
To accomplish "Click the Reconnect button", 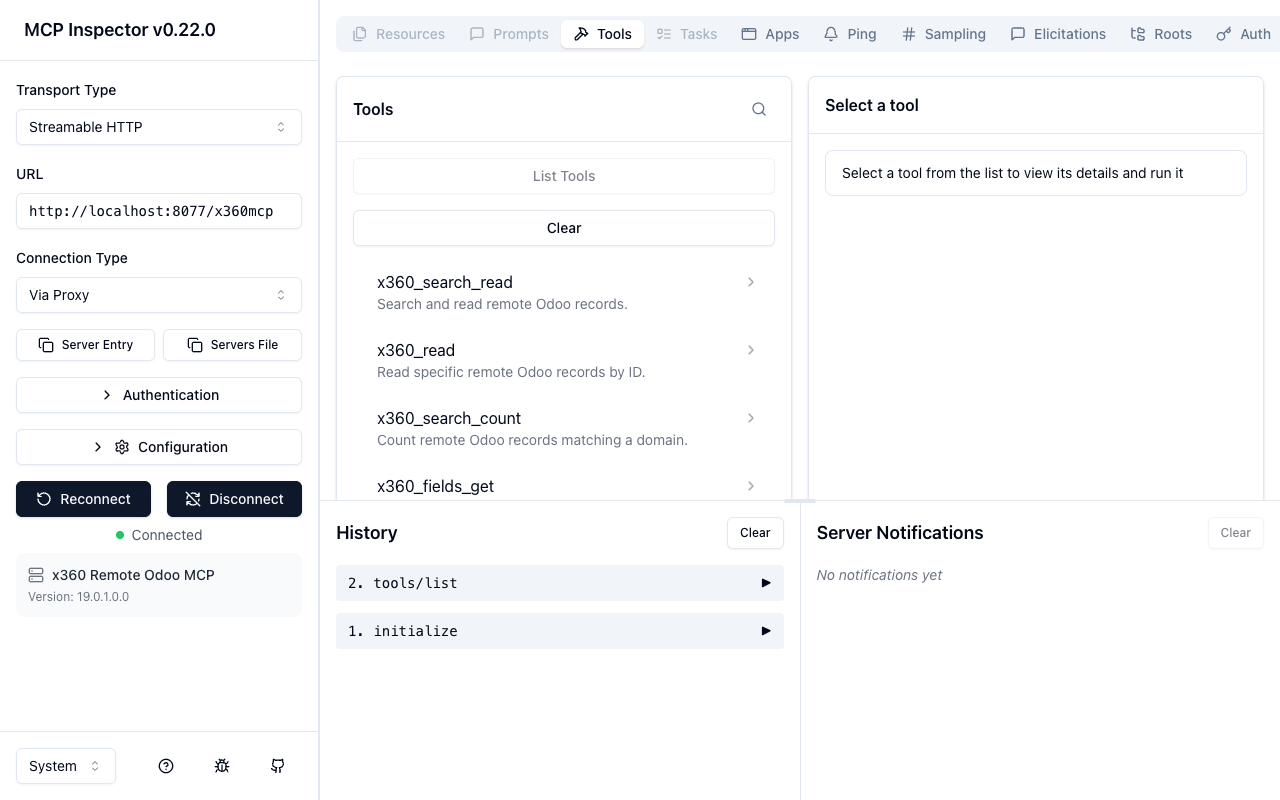I will pyautogui.click(x=84, y=499).
